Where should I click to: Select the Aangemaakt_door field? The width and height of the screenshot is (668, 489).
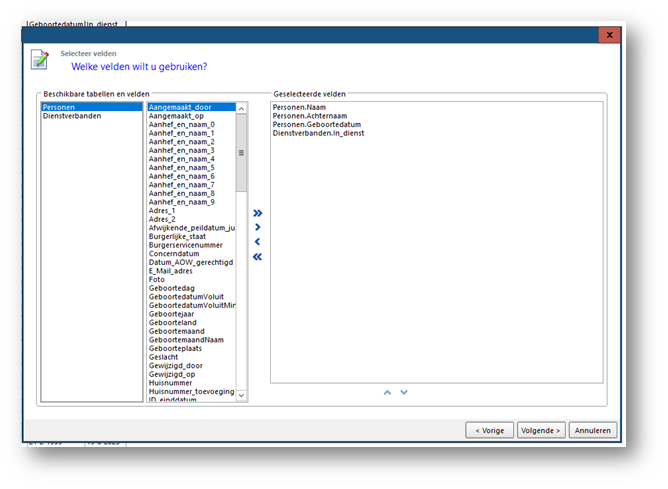coord(191,107)
